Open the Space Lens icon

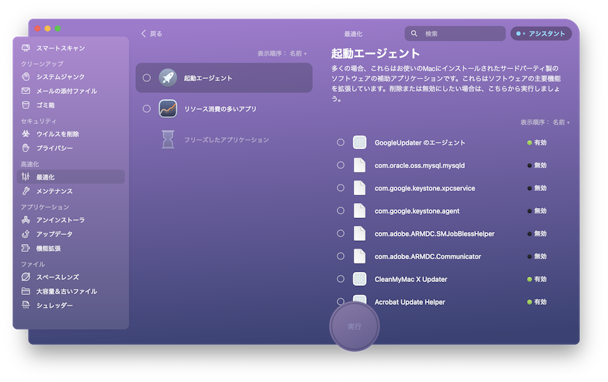26,277
